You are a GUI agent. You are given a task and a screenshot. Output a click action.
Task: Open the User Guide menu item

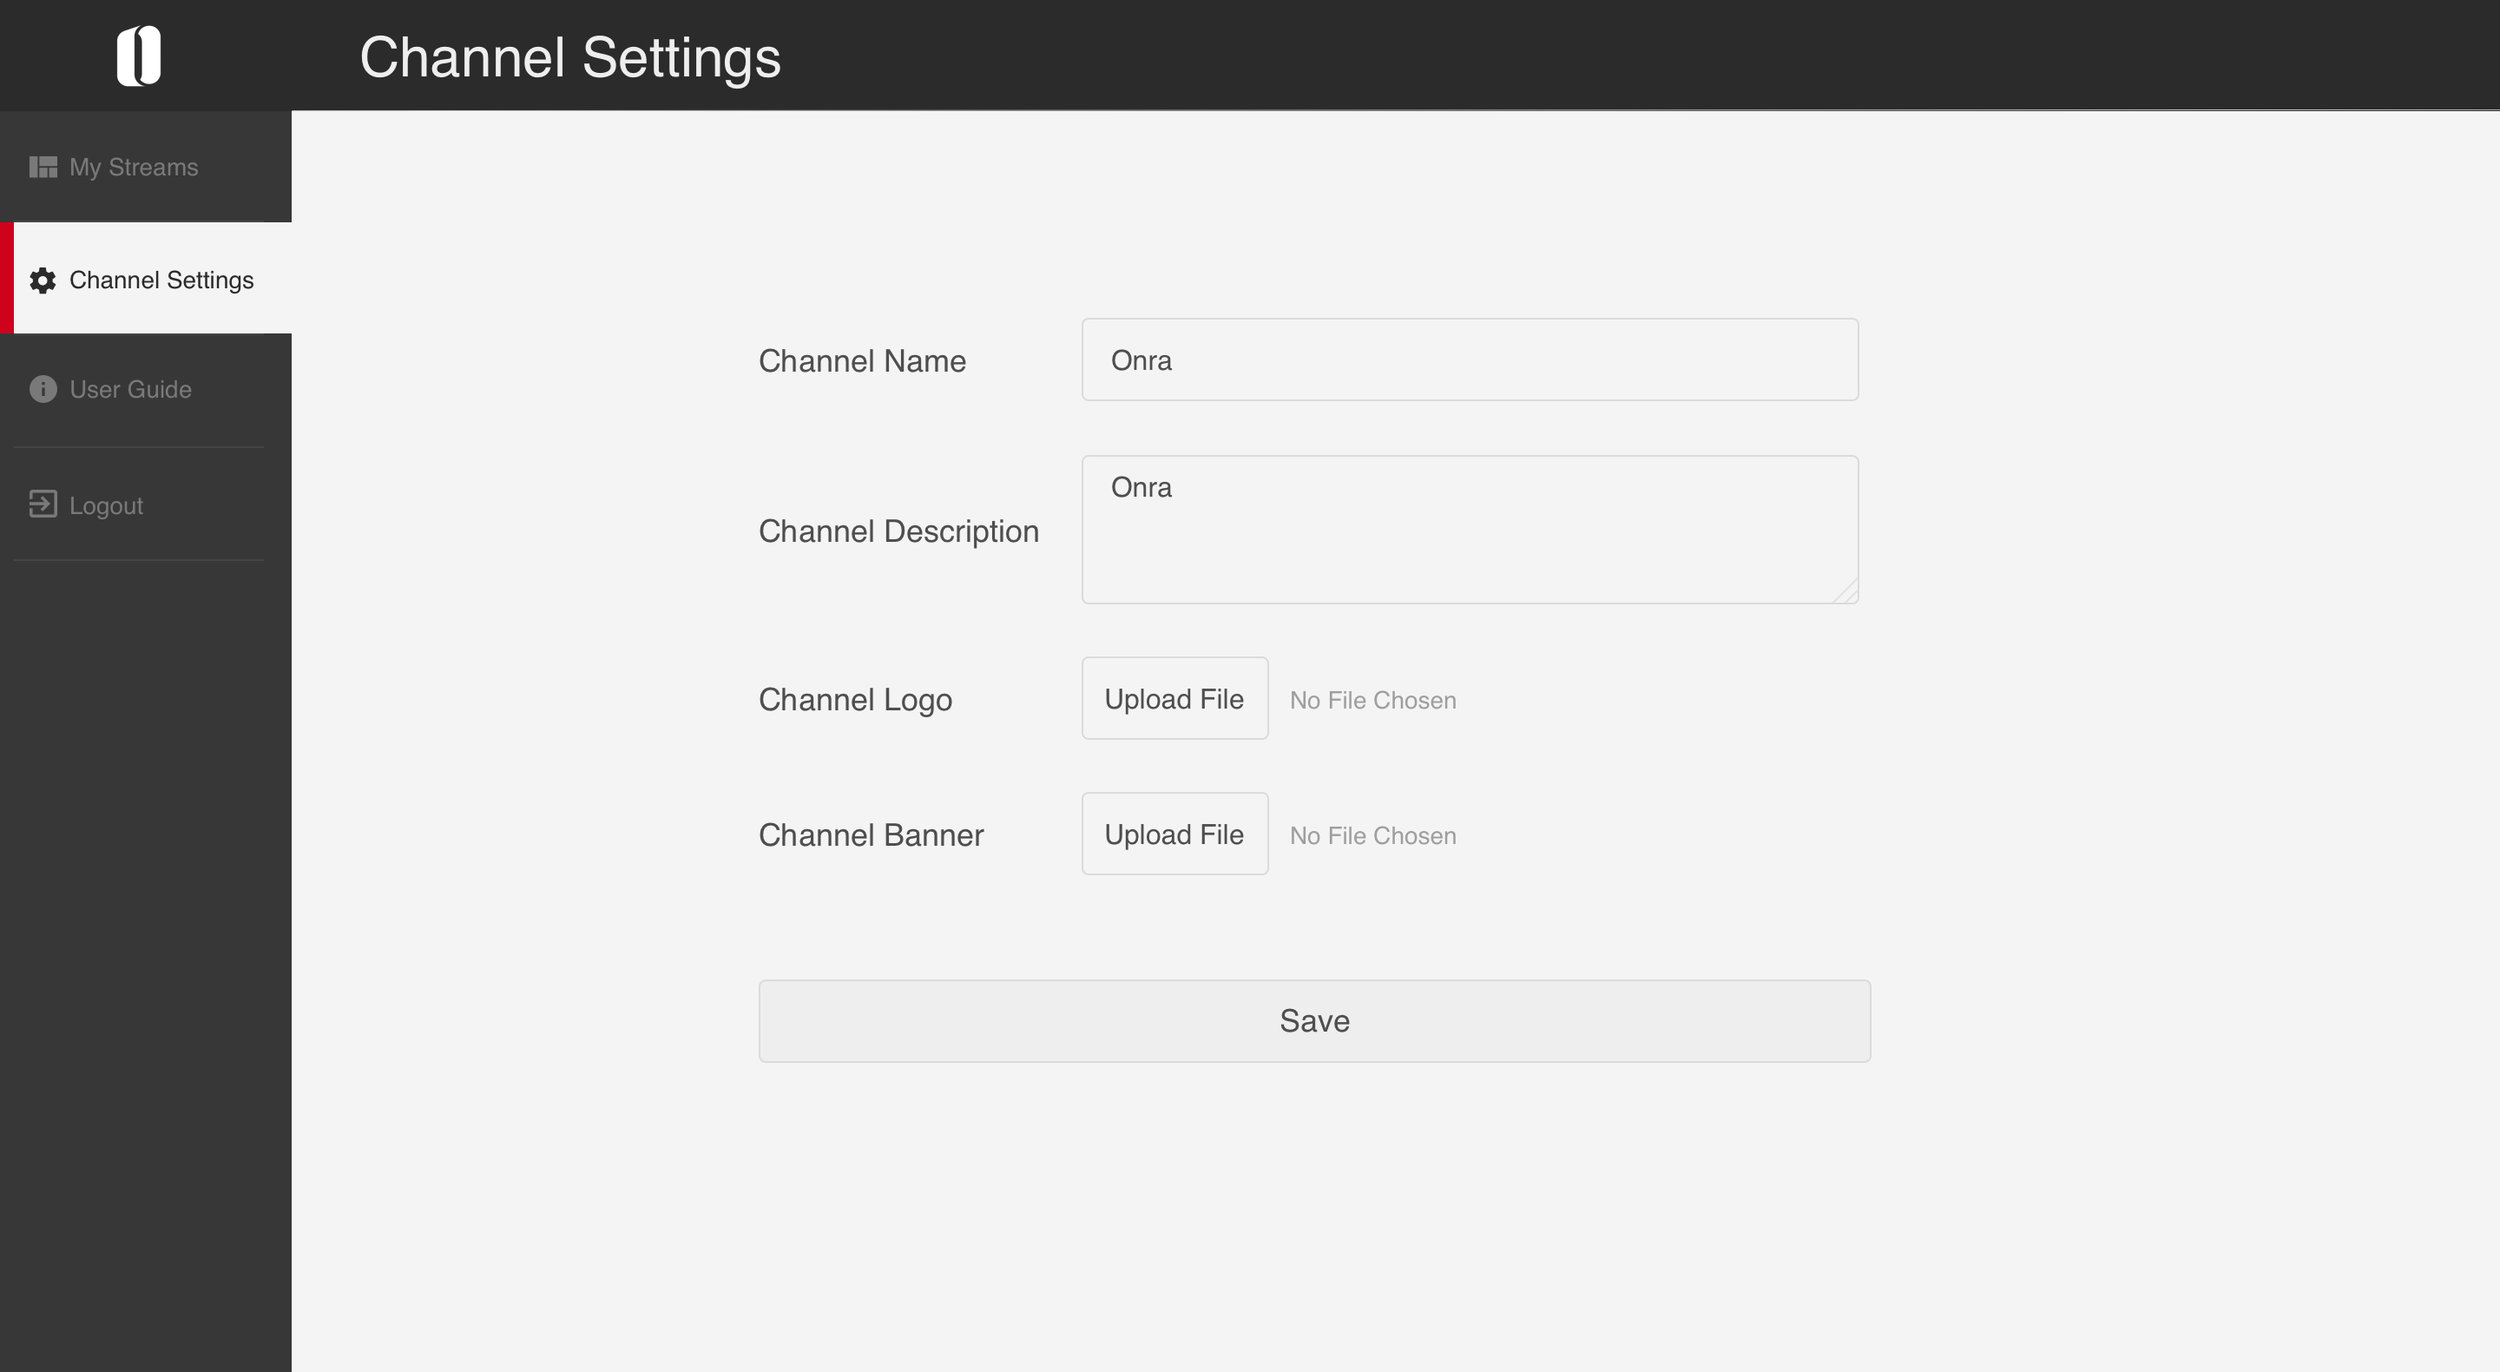146,389
